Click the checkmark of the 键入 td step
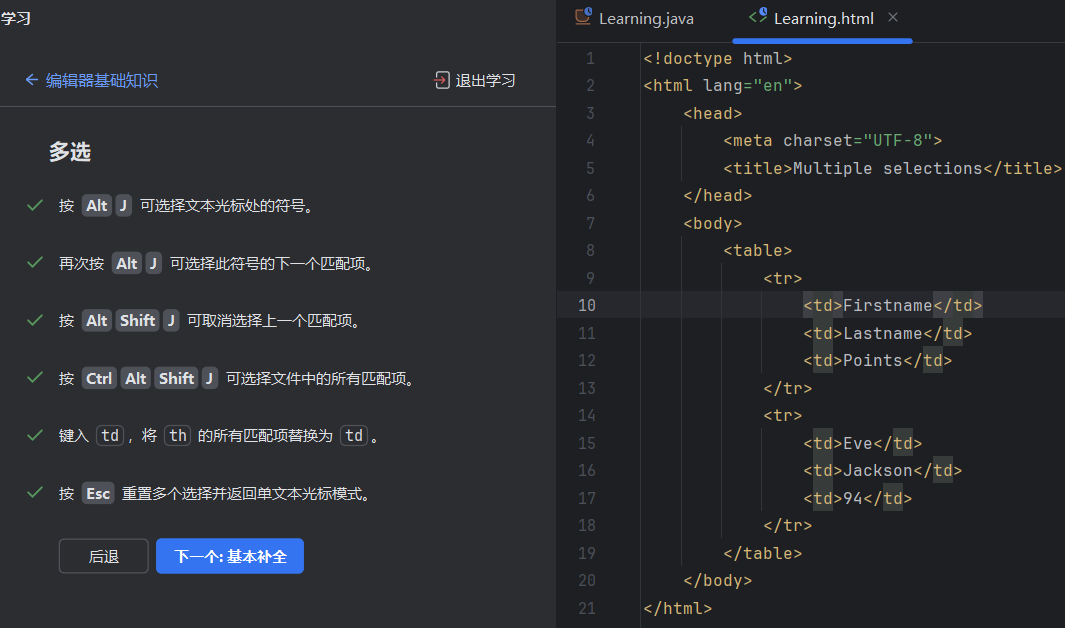This screenshot has width=1065, height=628. click(x=35, y=435)
